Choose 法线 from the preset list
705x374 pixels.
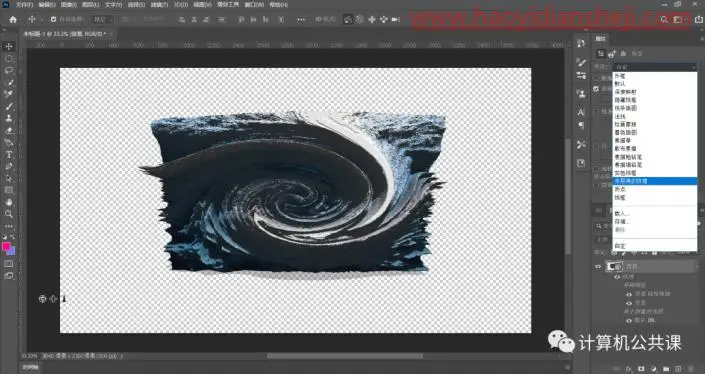click(x=655, y=116)
